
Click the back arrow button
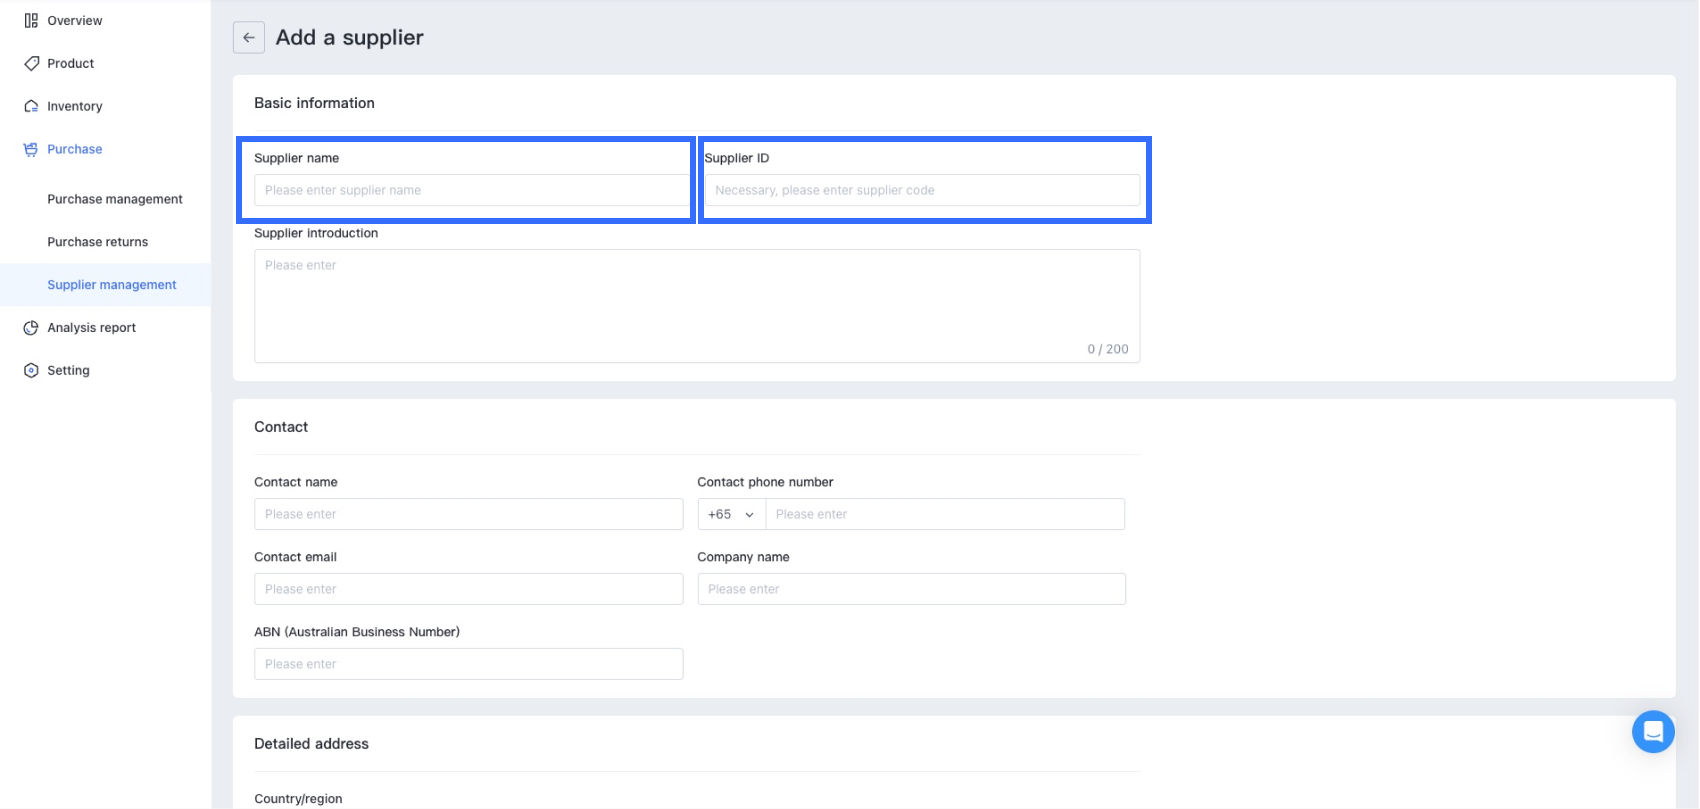(x=249, y=38)
